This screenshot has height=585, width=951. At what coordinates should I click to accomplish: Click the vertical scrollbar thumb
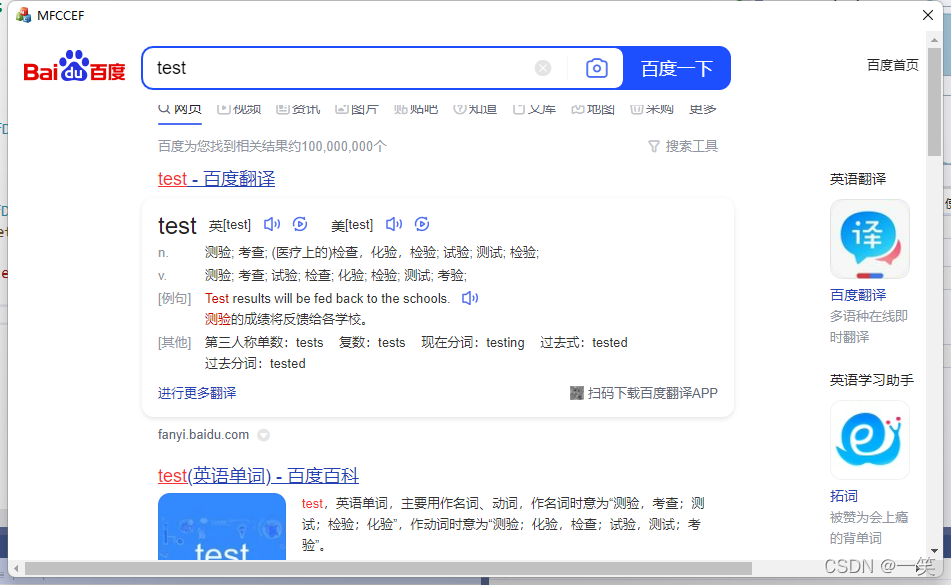click(934, 102)
